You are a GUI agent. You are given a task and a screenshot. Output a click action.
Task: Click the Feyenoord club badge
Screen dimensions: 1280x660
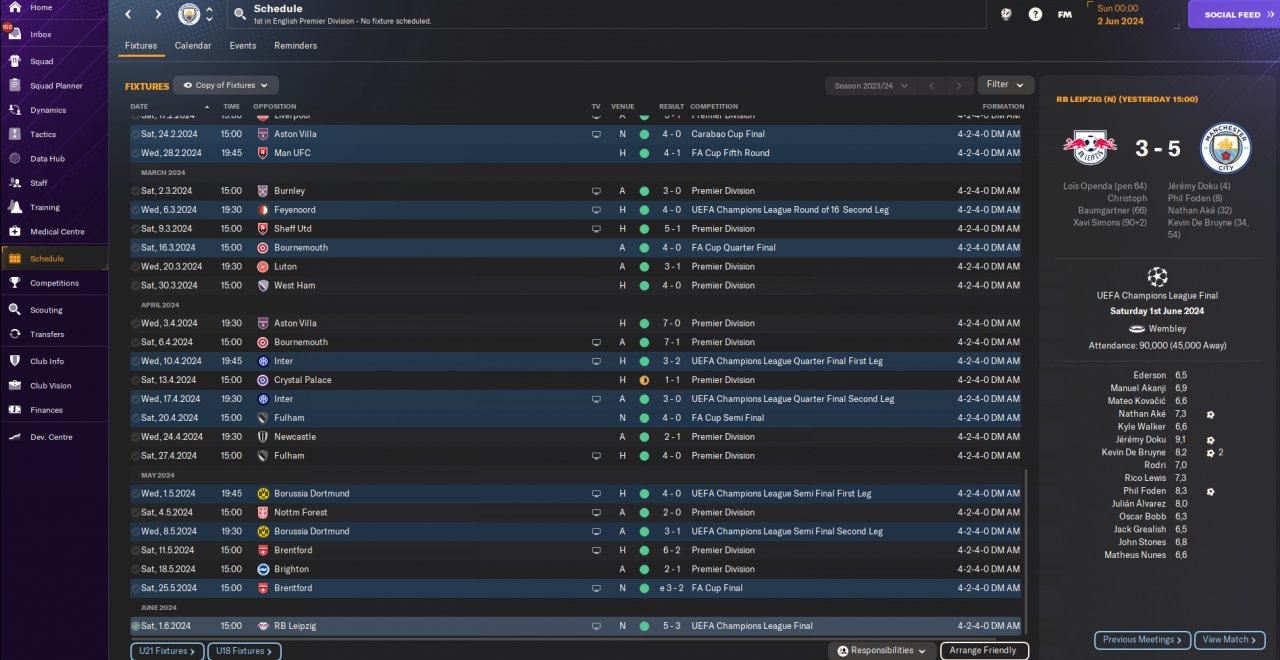[x=263, y=210]
